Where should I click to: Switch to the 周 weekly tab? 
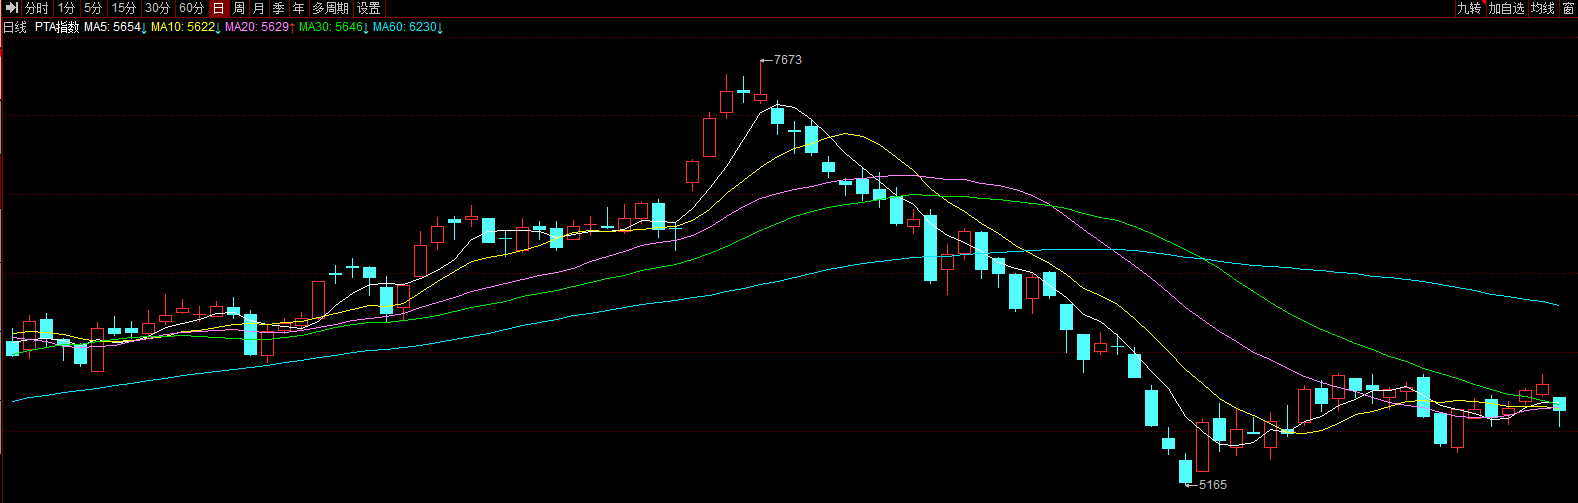(x=239, y=8)
